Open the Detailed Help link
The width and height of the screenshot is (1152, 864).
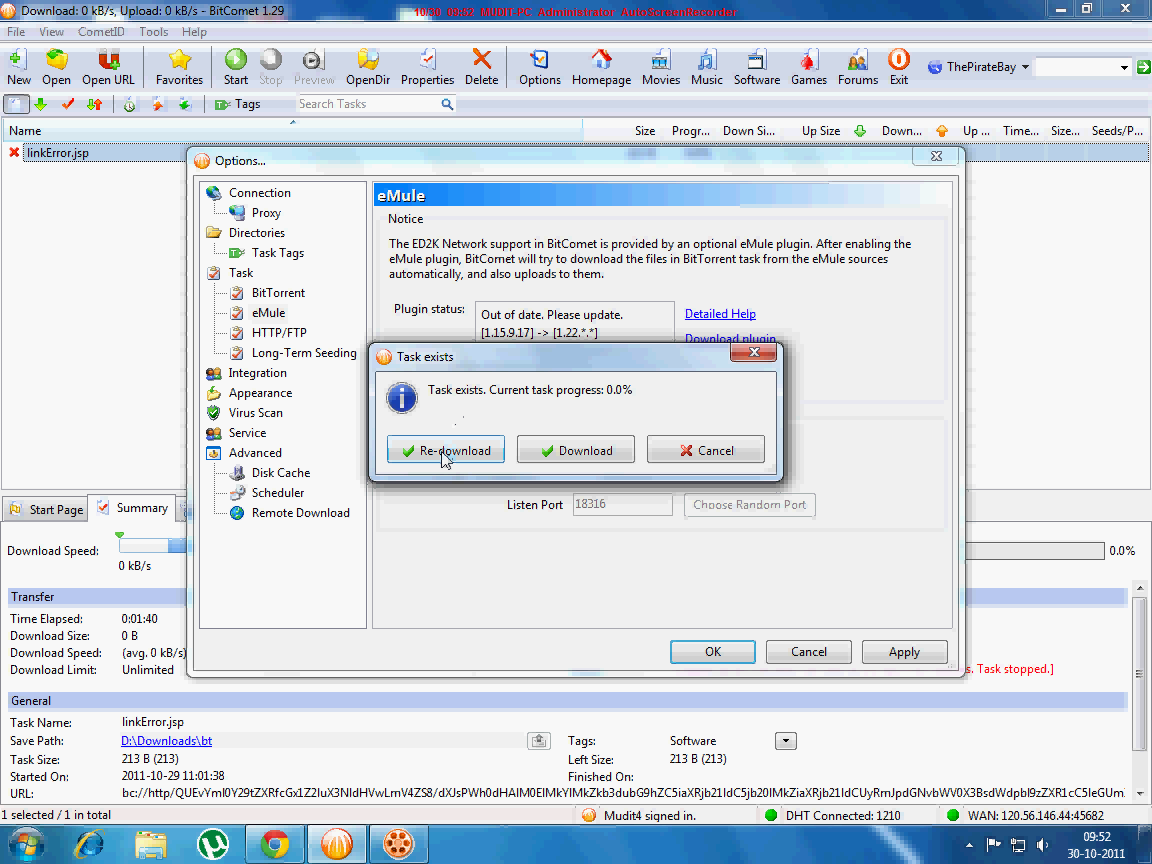coord(720,314)
